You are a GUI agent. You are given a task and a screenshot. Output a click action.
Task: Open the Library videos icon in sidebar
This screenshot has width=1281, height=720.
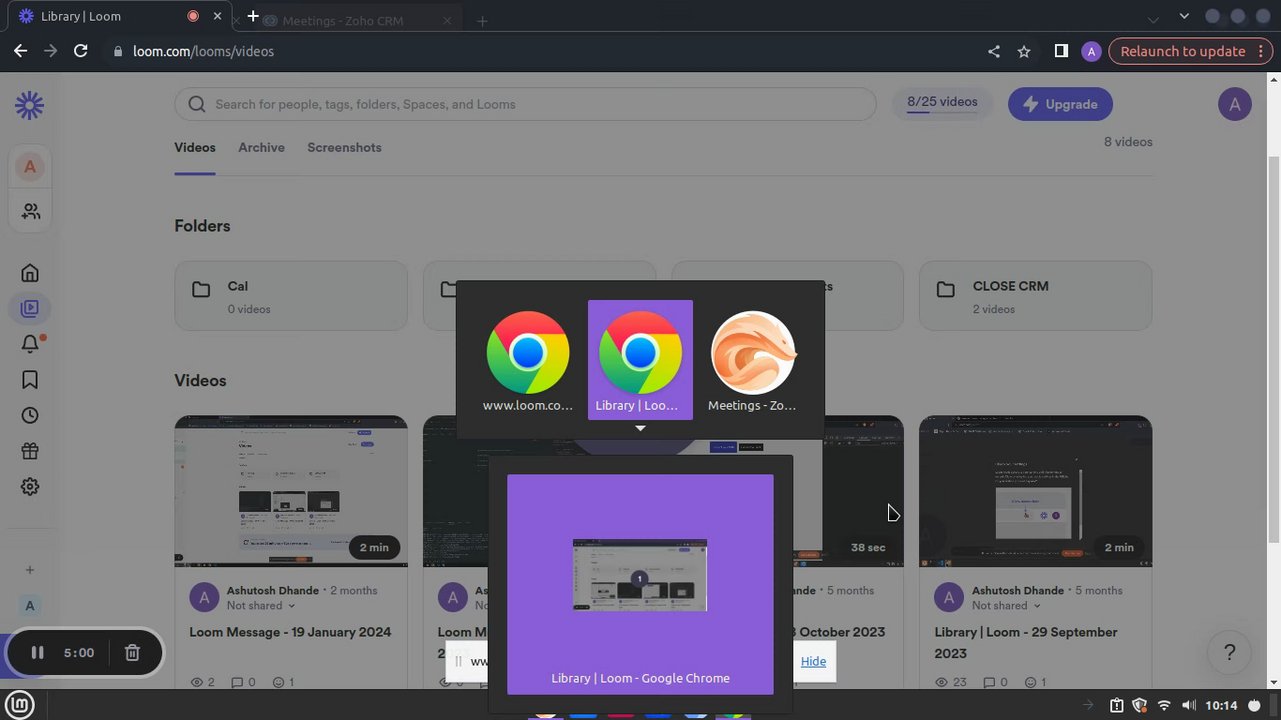[30, 309]
